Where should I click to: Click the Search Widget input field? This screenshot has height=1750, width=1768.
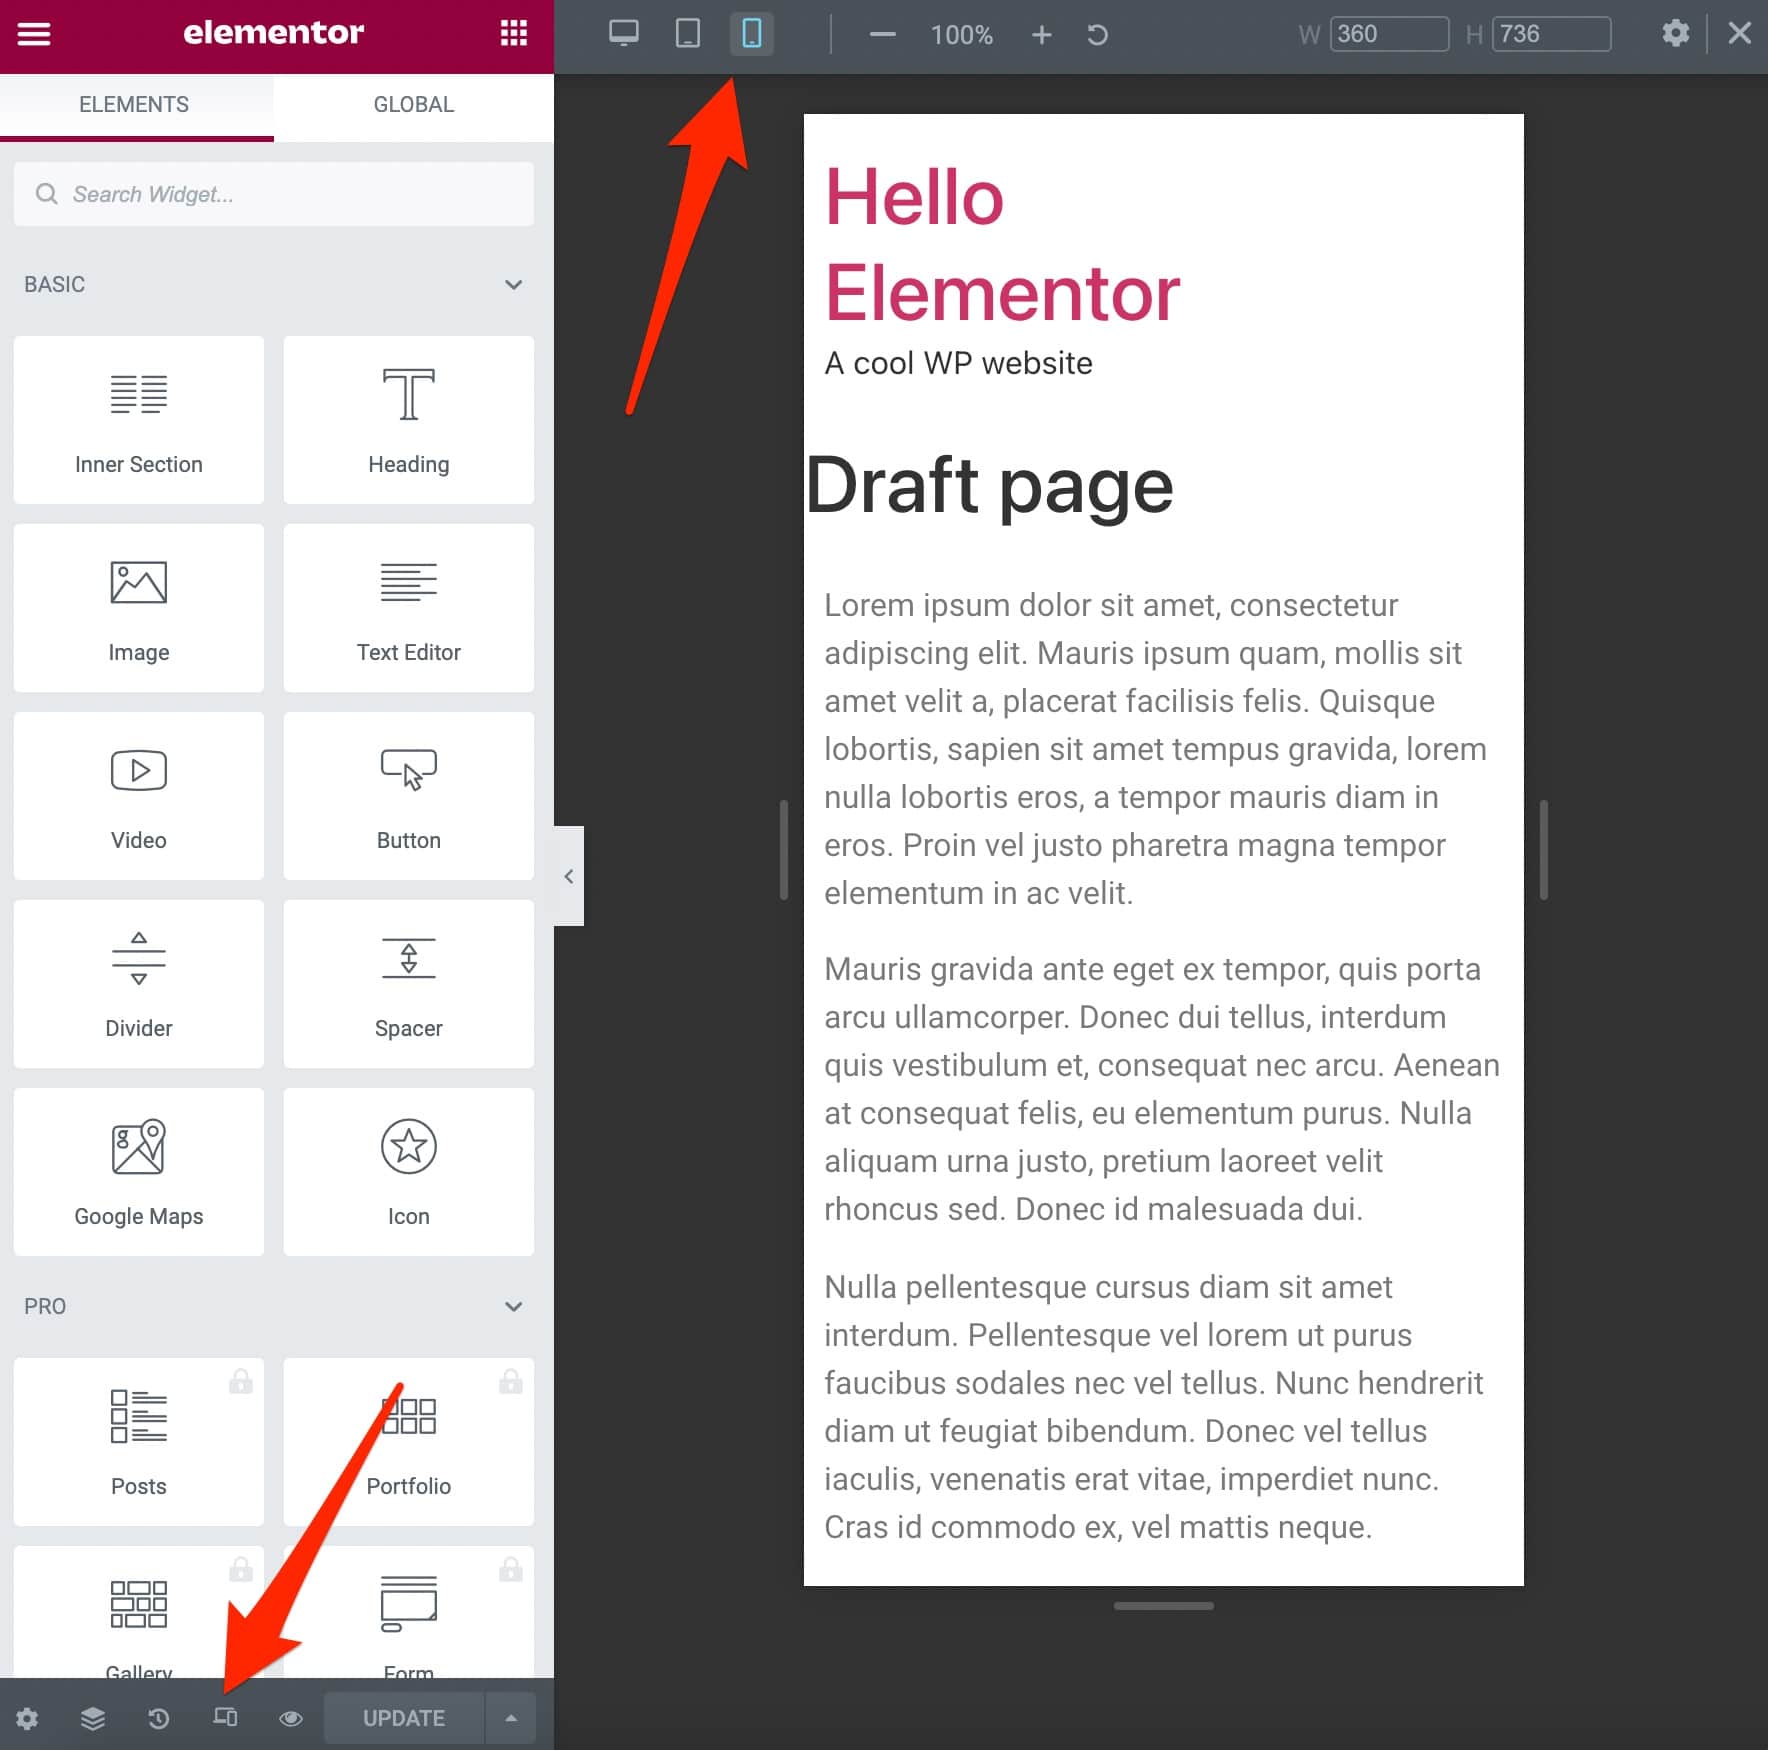pos(274,194)
